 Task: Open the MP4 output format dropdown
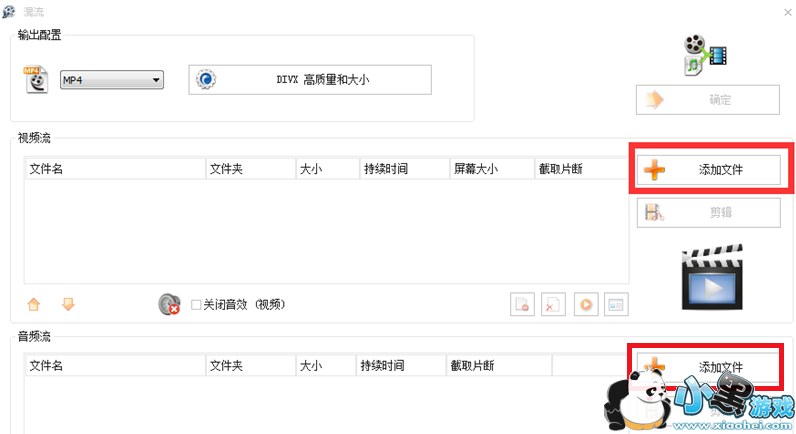pos(112,80)
